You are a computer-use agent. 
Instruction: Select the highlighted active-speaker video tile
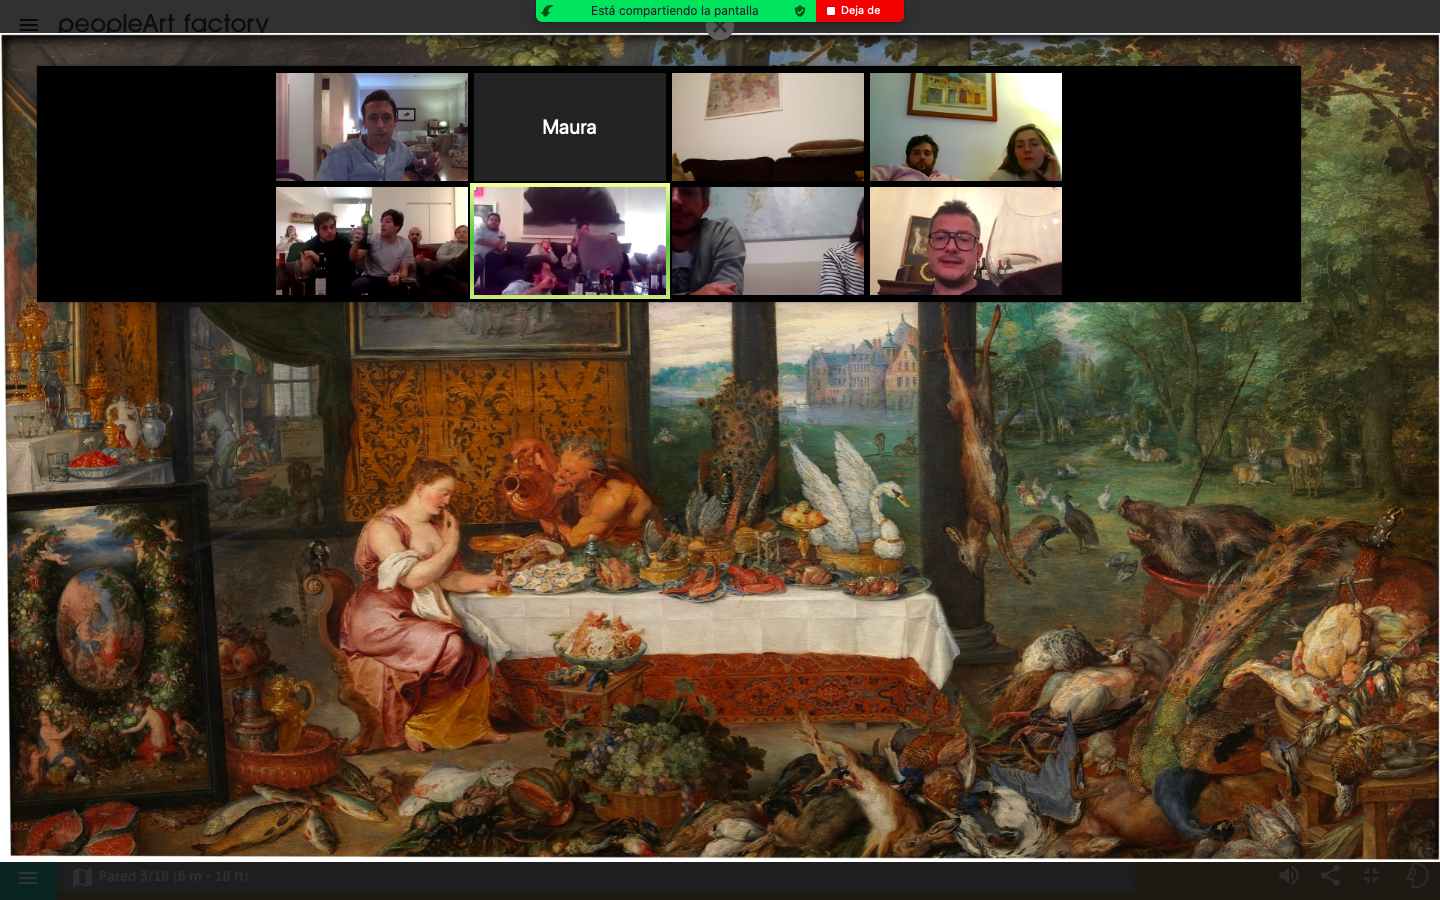(x=570, y=241)
